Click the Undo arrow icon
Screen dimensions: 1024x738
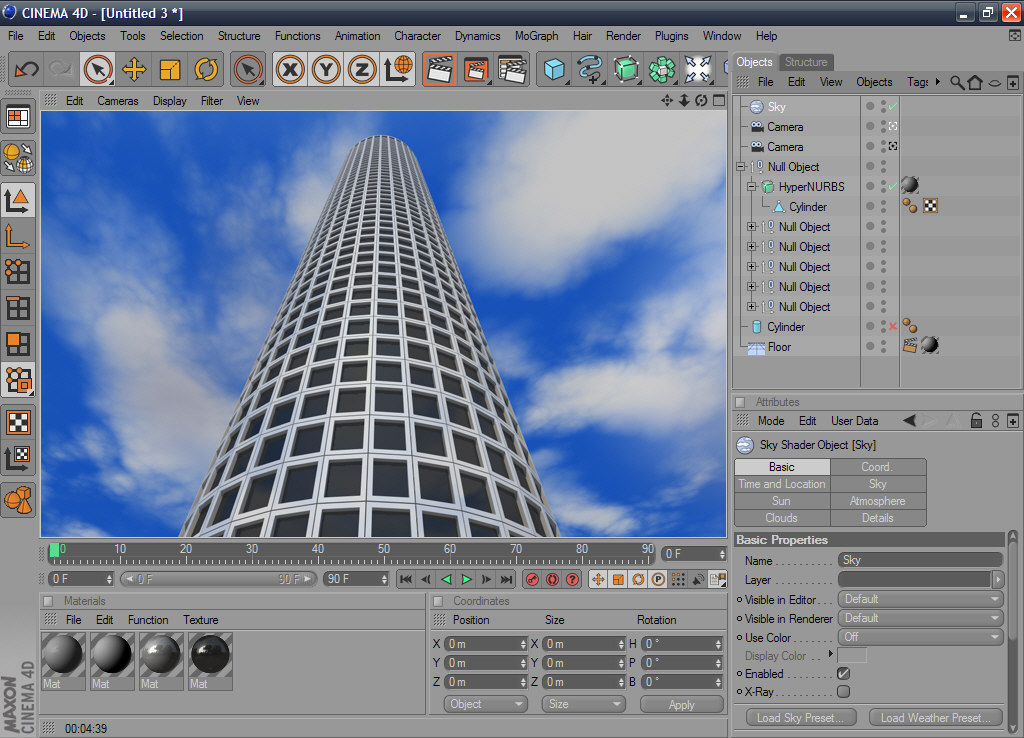click(27, 69)
